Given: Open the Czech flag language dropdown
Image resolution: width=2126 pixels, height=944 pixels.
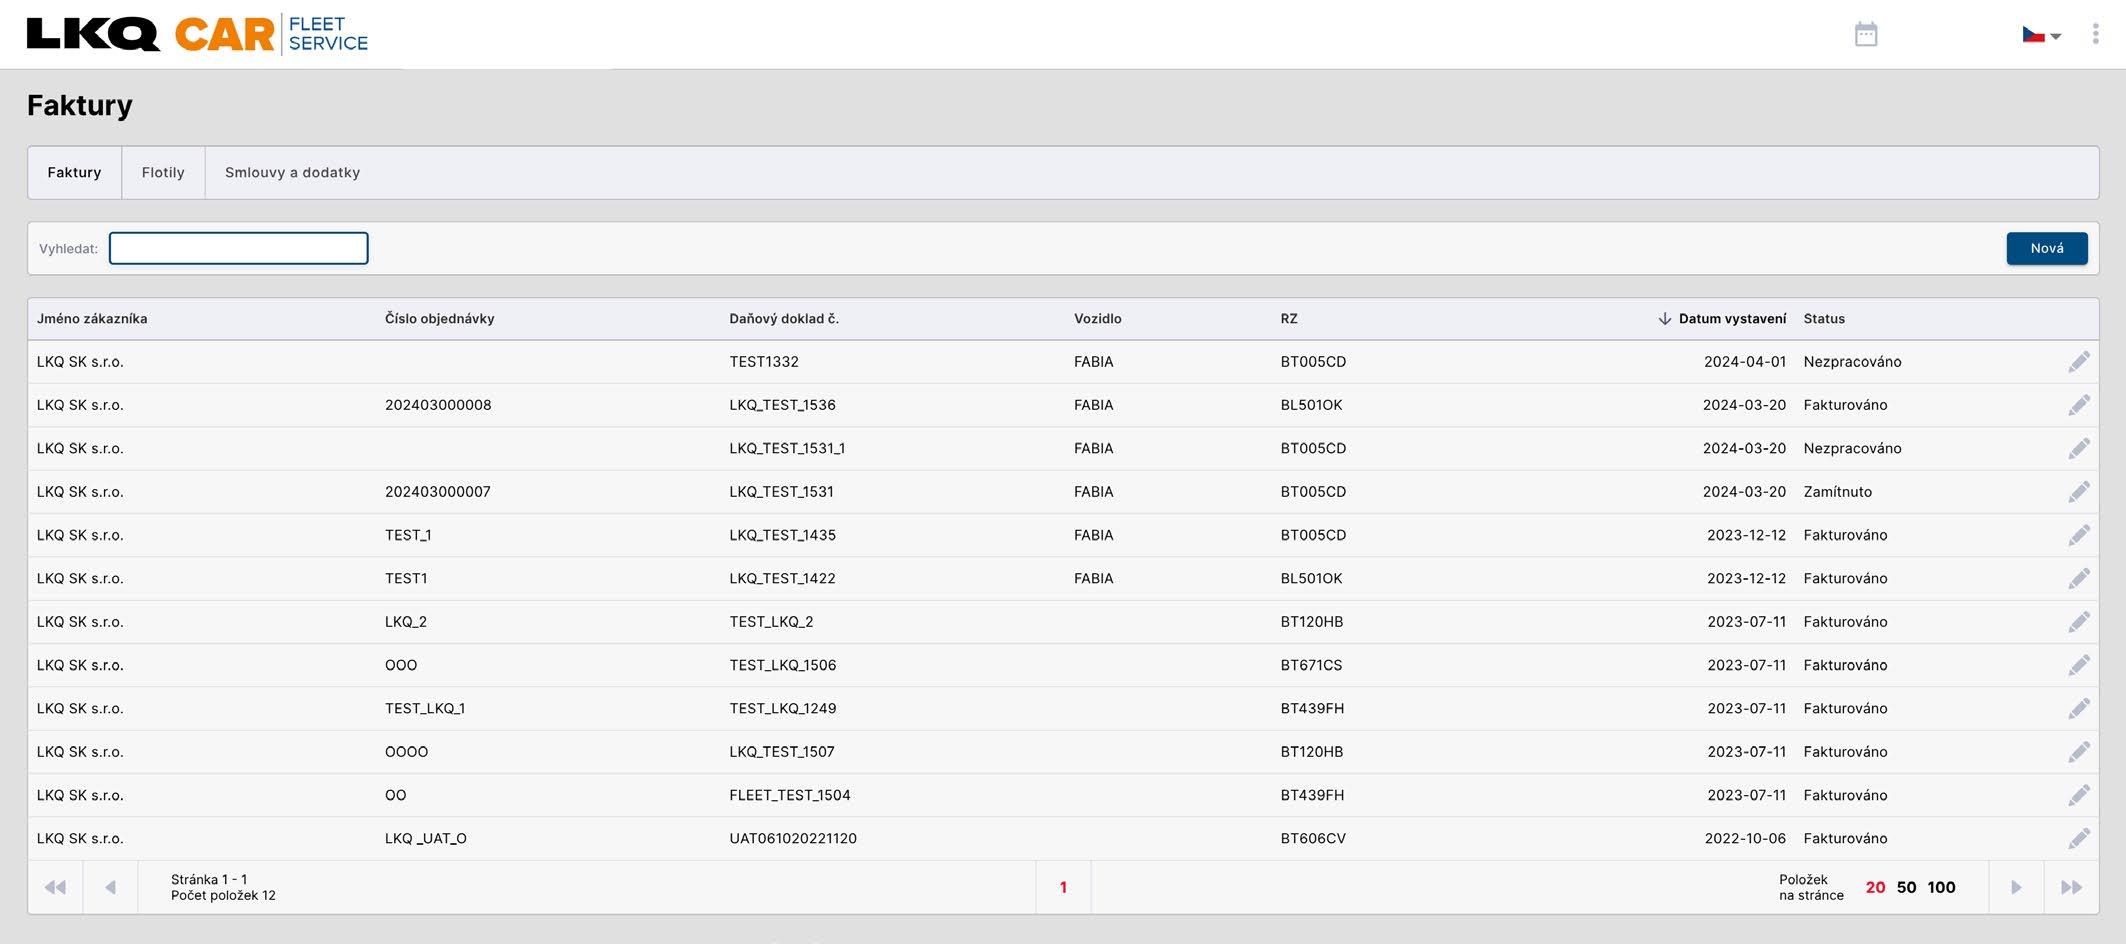Looking at the screenshot, I should click(2041, 35).
